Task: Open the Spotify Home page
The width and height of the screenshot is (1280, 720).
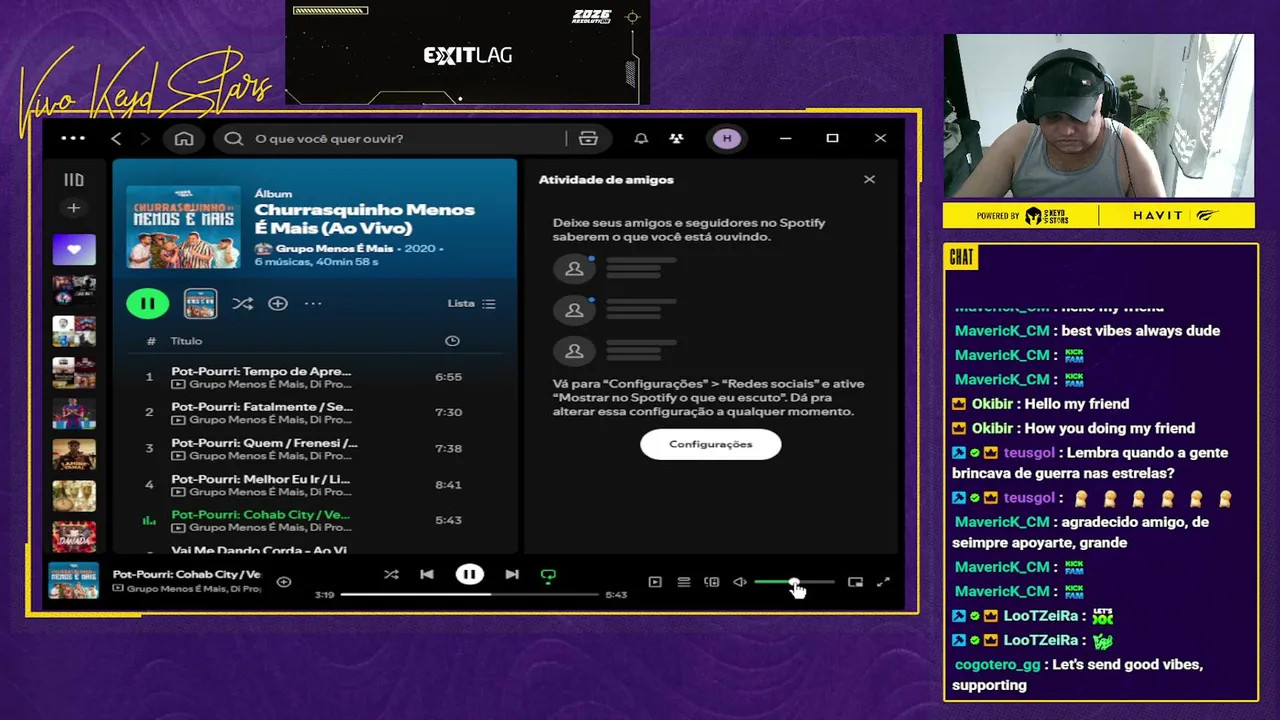Action: [184, 138]
